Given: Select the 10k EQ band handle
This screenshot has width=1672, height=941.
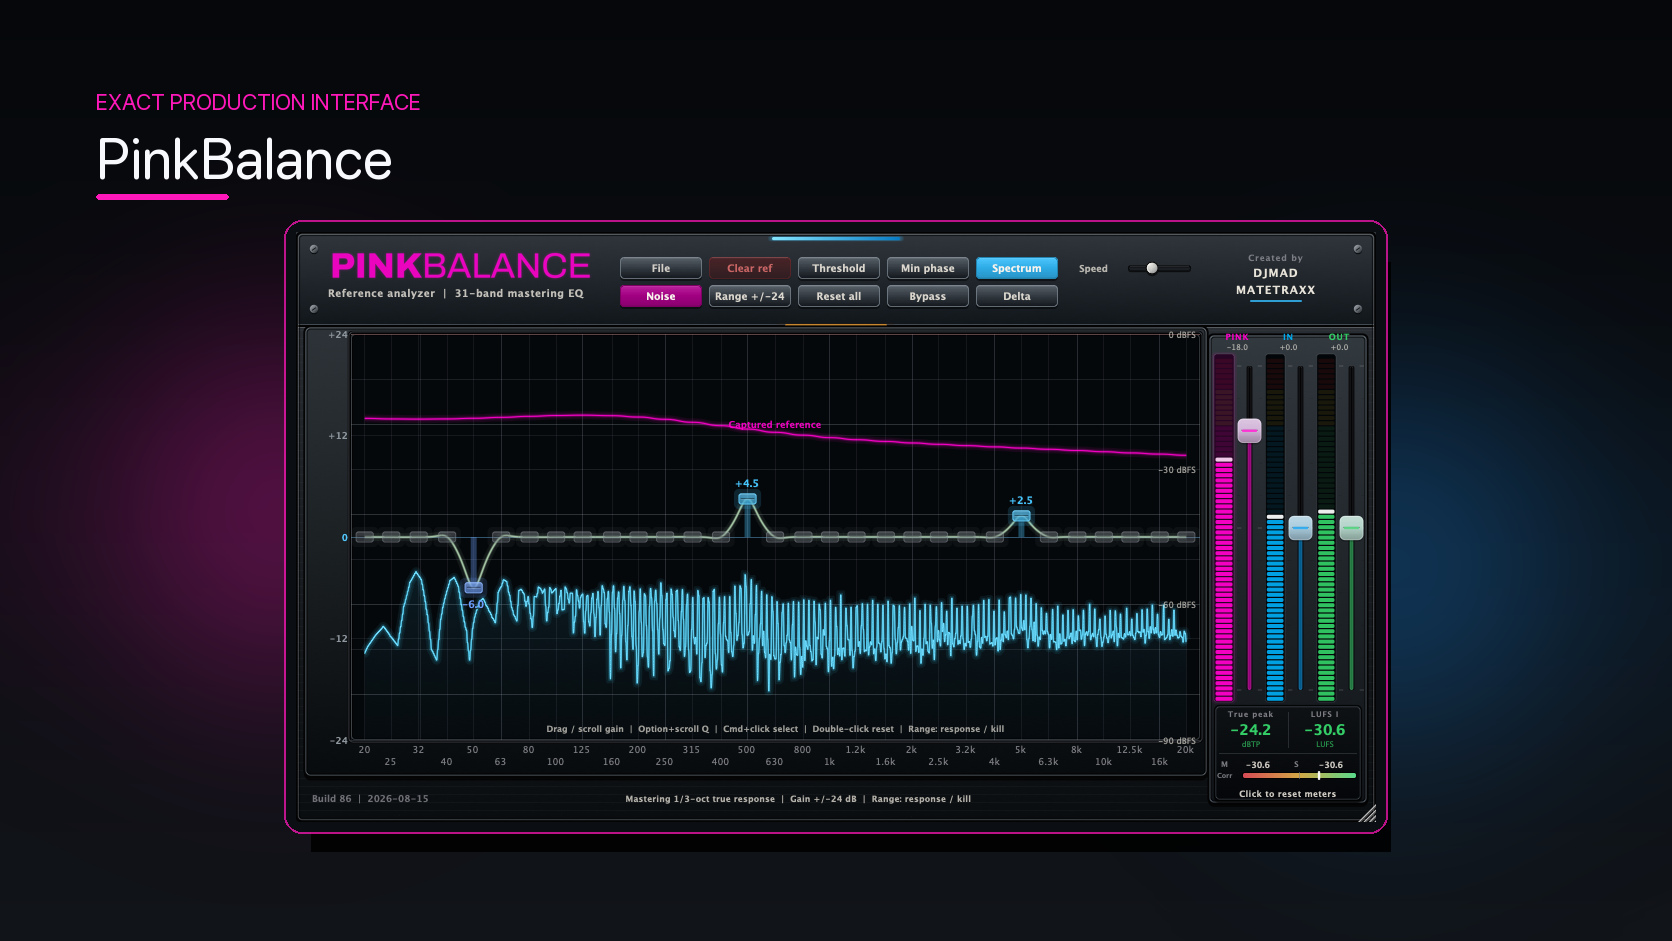Looking at the screenshot, I should (1104, 537).
